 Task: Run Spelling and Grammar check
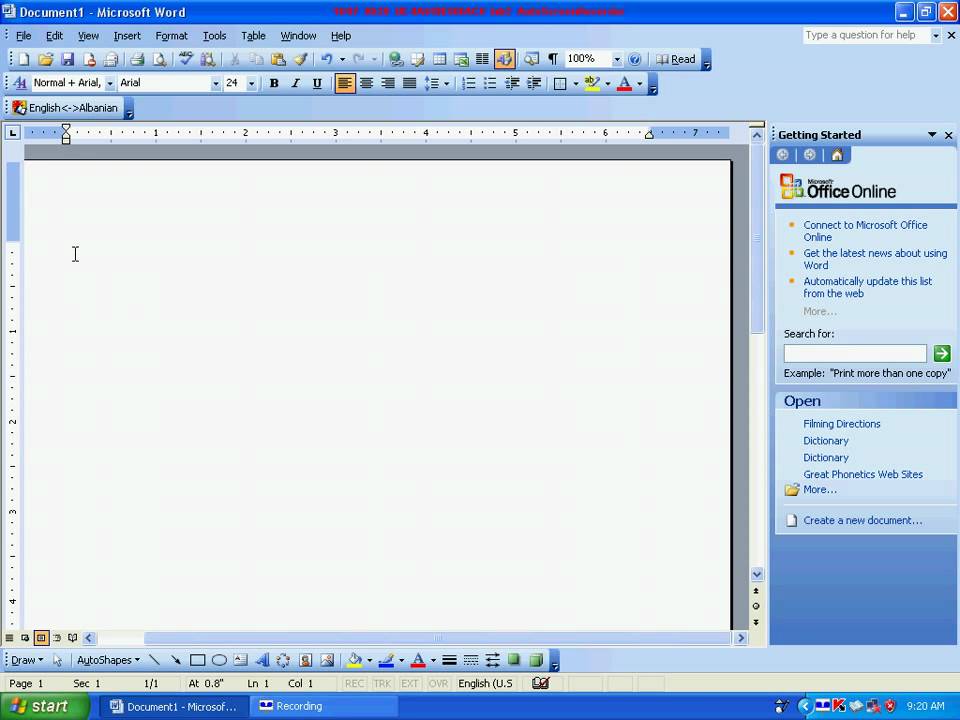pyautogui.click(x=186, y=59)
